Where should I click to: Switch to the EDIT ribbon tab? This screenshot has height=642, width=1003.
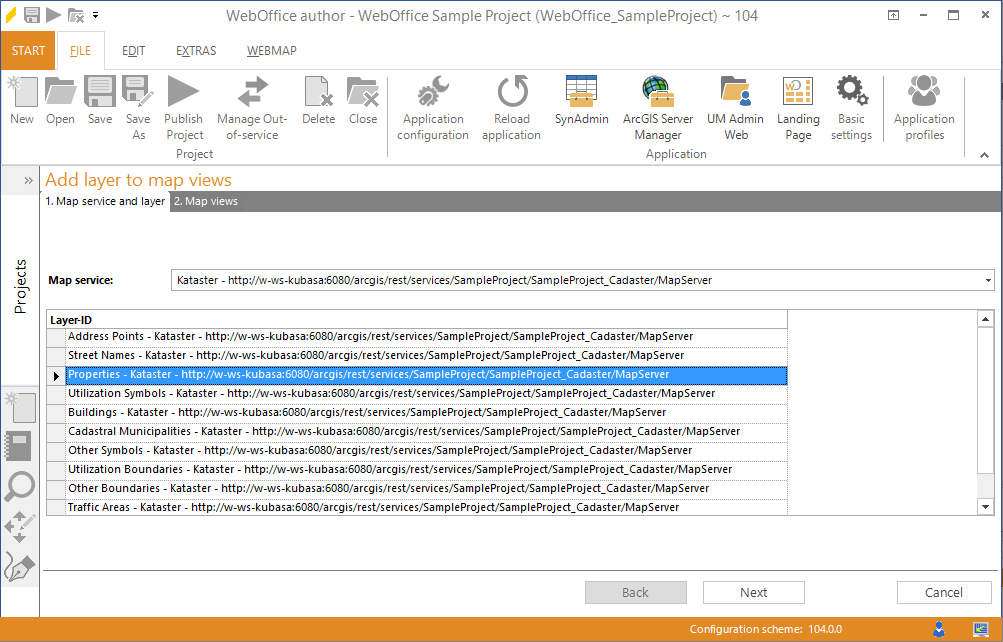click(x=133, y=50)
